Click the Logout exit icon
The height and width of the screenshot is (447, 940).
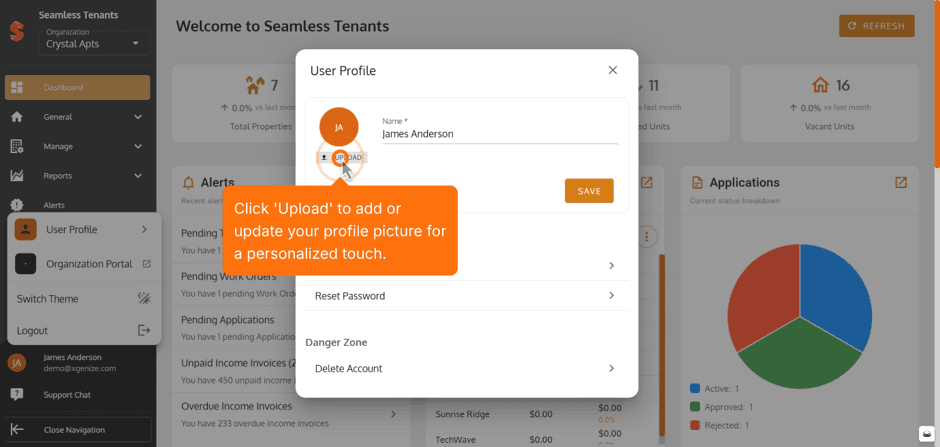point(144,330)
